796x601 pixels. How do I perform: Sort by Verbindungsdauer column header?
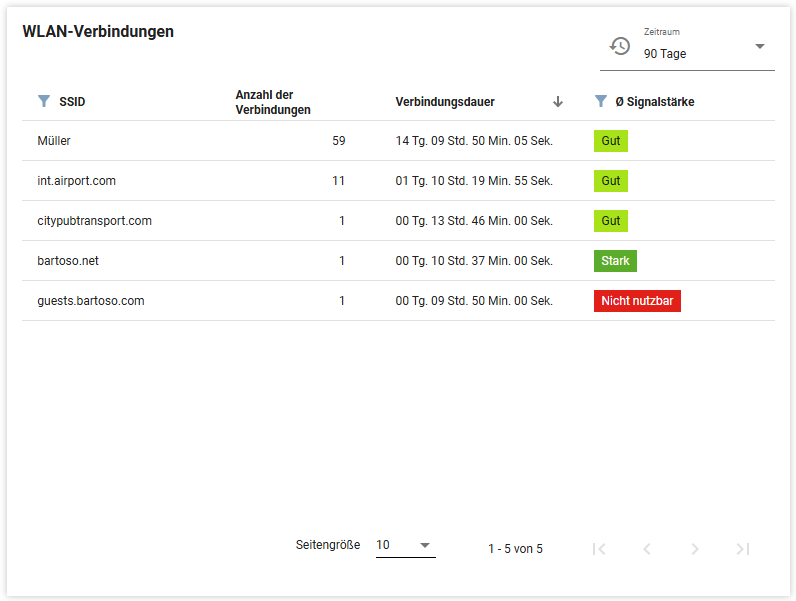click(445, 102)
